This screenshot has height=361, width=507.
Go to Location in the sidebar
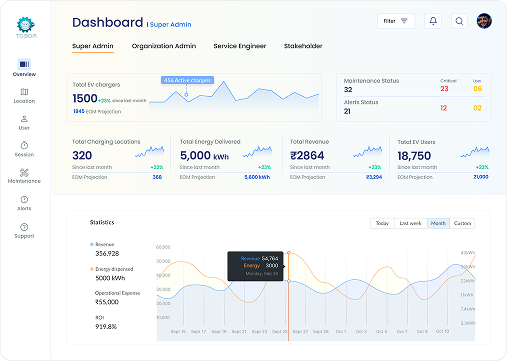click(x=24, y=92)
